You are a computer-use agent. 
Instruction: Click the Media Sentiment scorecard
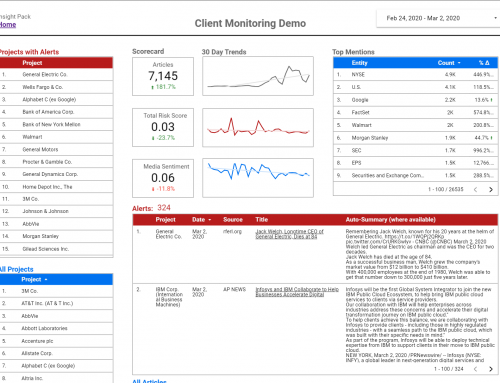point(163,178)
